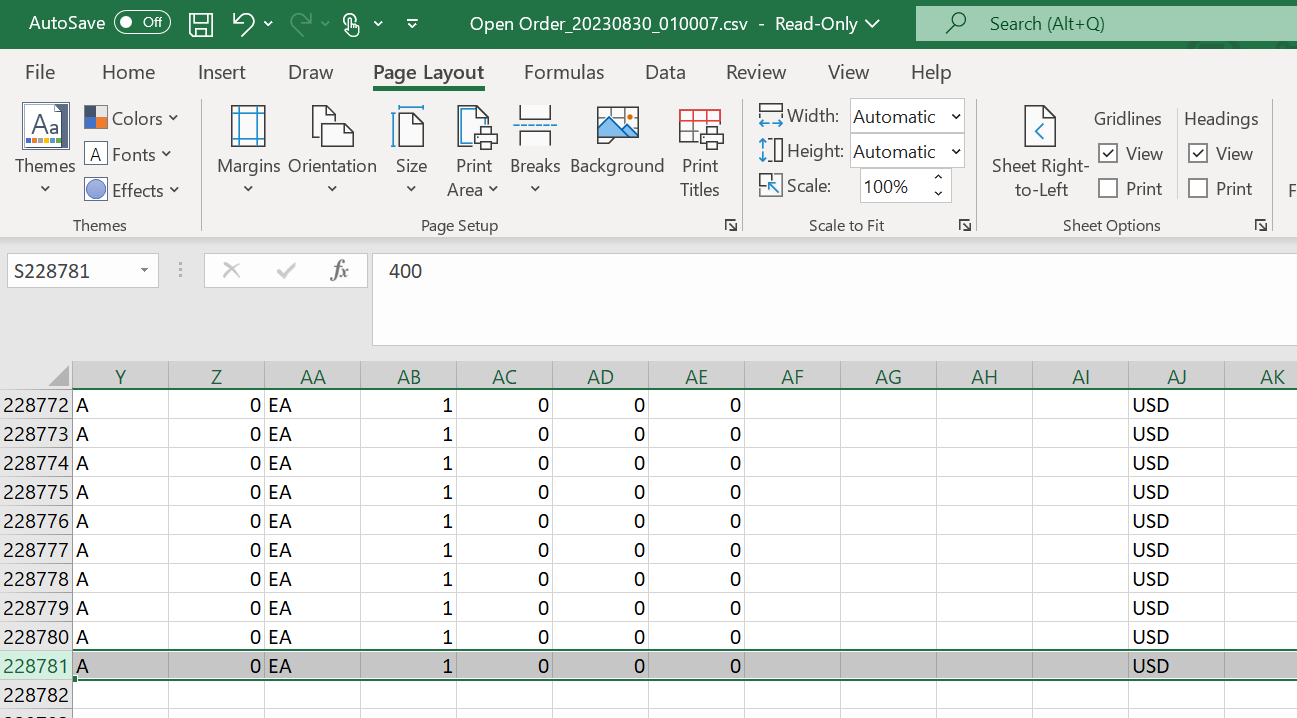Enable the Headings Print checkbox

pos(1198,189)
